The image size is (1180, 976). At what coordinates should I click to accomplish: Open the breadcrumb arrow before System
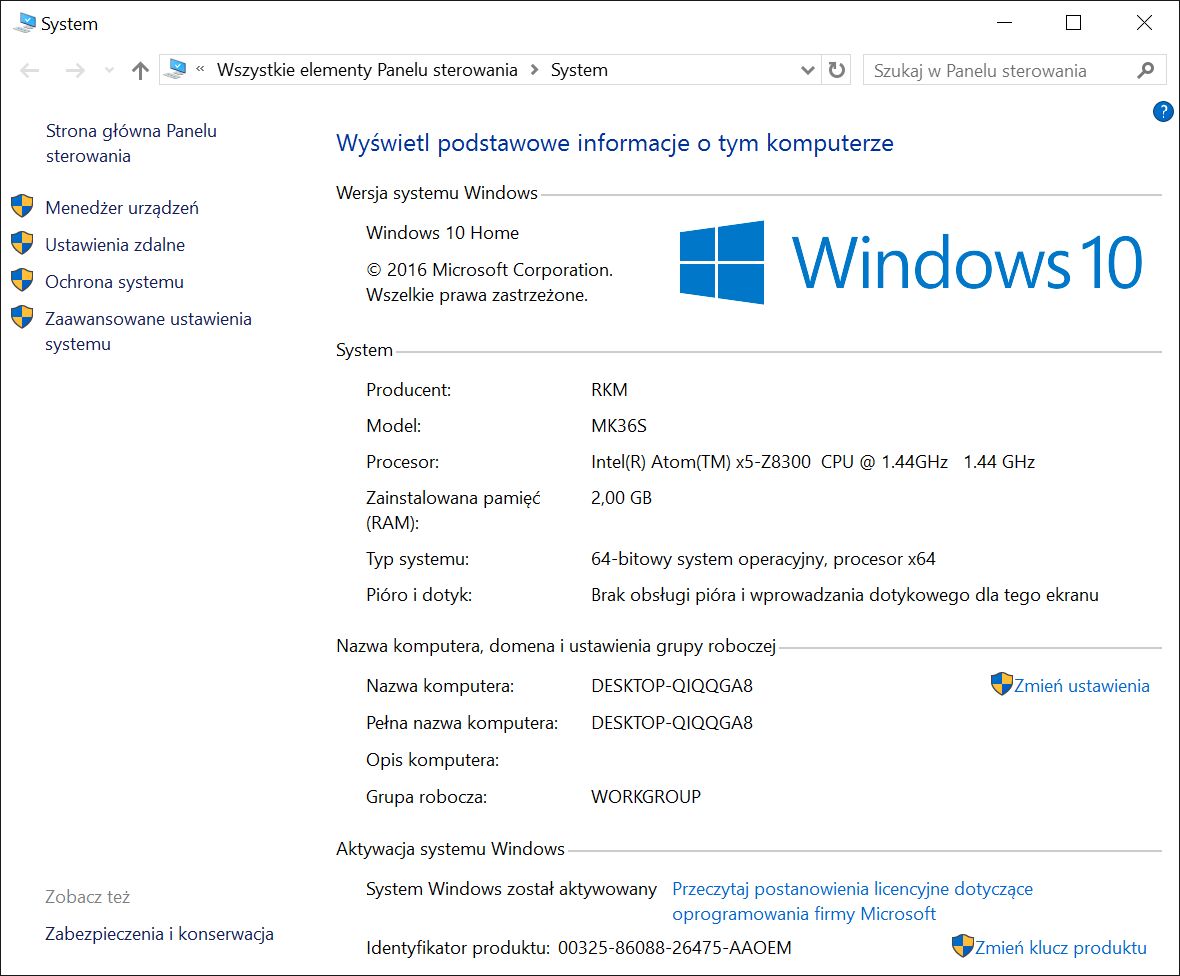tap(534, 70)
